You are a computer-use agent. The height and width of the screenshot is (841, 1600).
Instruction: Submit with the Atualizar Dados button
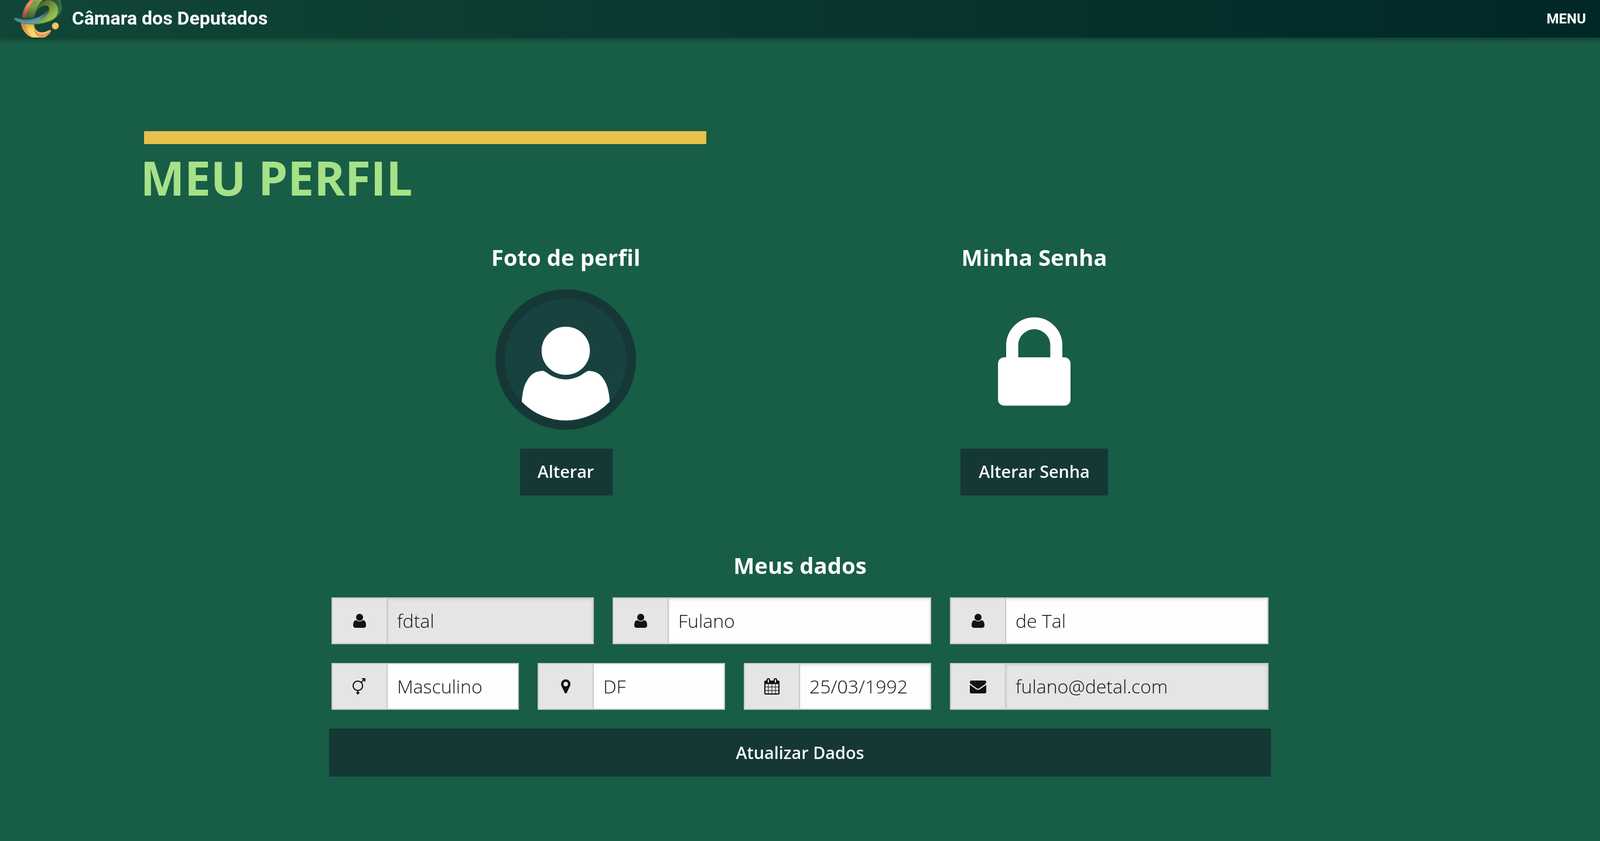coord(800,753)
